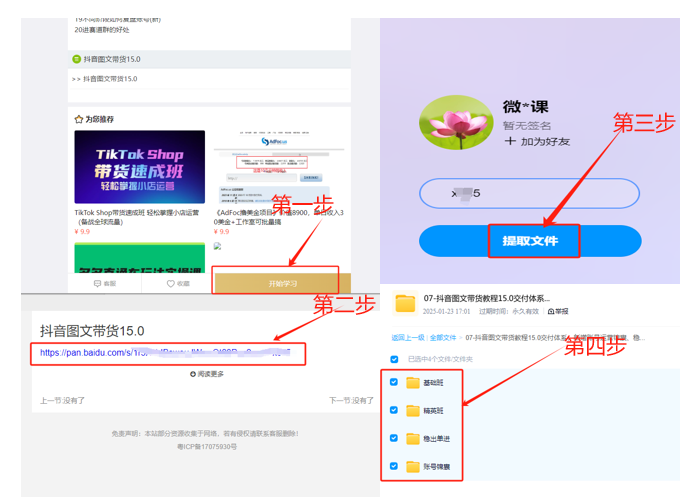This screenshot has height=497, width=693.
Task: Click the gold 开始学习 button
Action: [283, 283]
